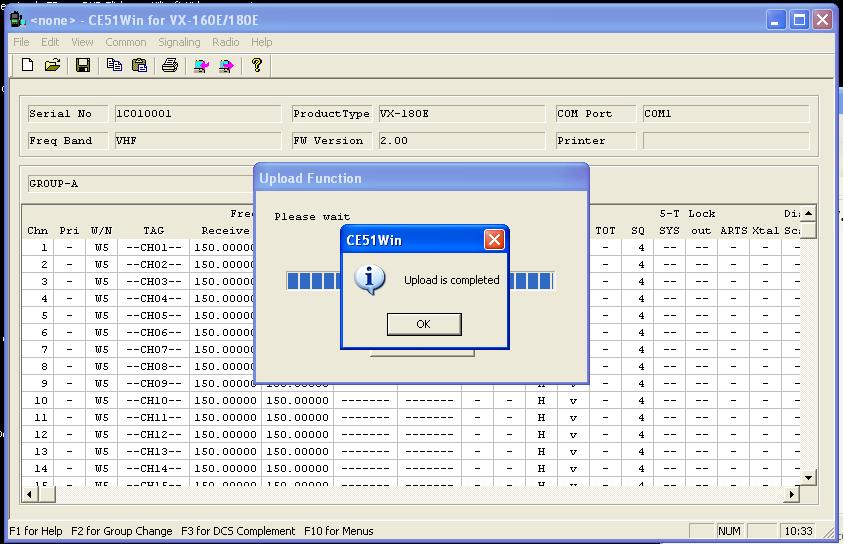
Task: Click the F2 for Group Change status text
Action: click(122, 531)
